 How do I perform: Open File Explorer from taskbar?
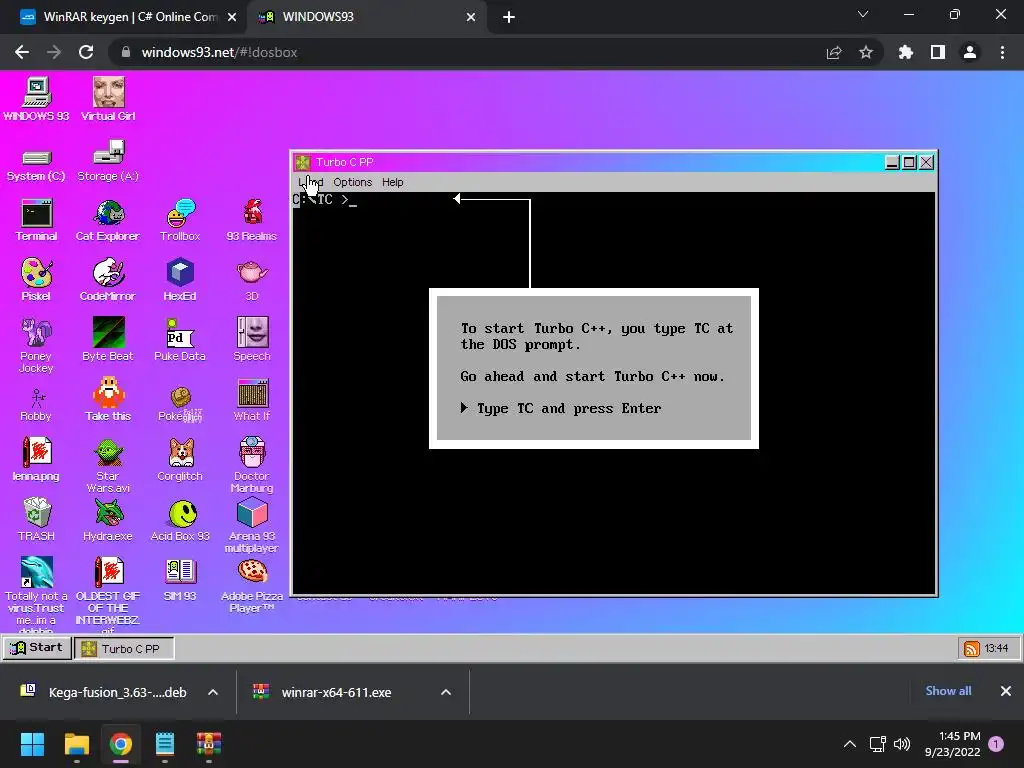[76, 744]
